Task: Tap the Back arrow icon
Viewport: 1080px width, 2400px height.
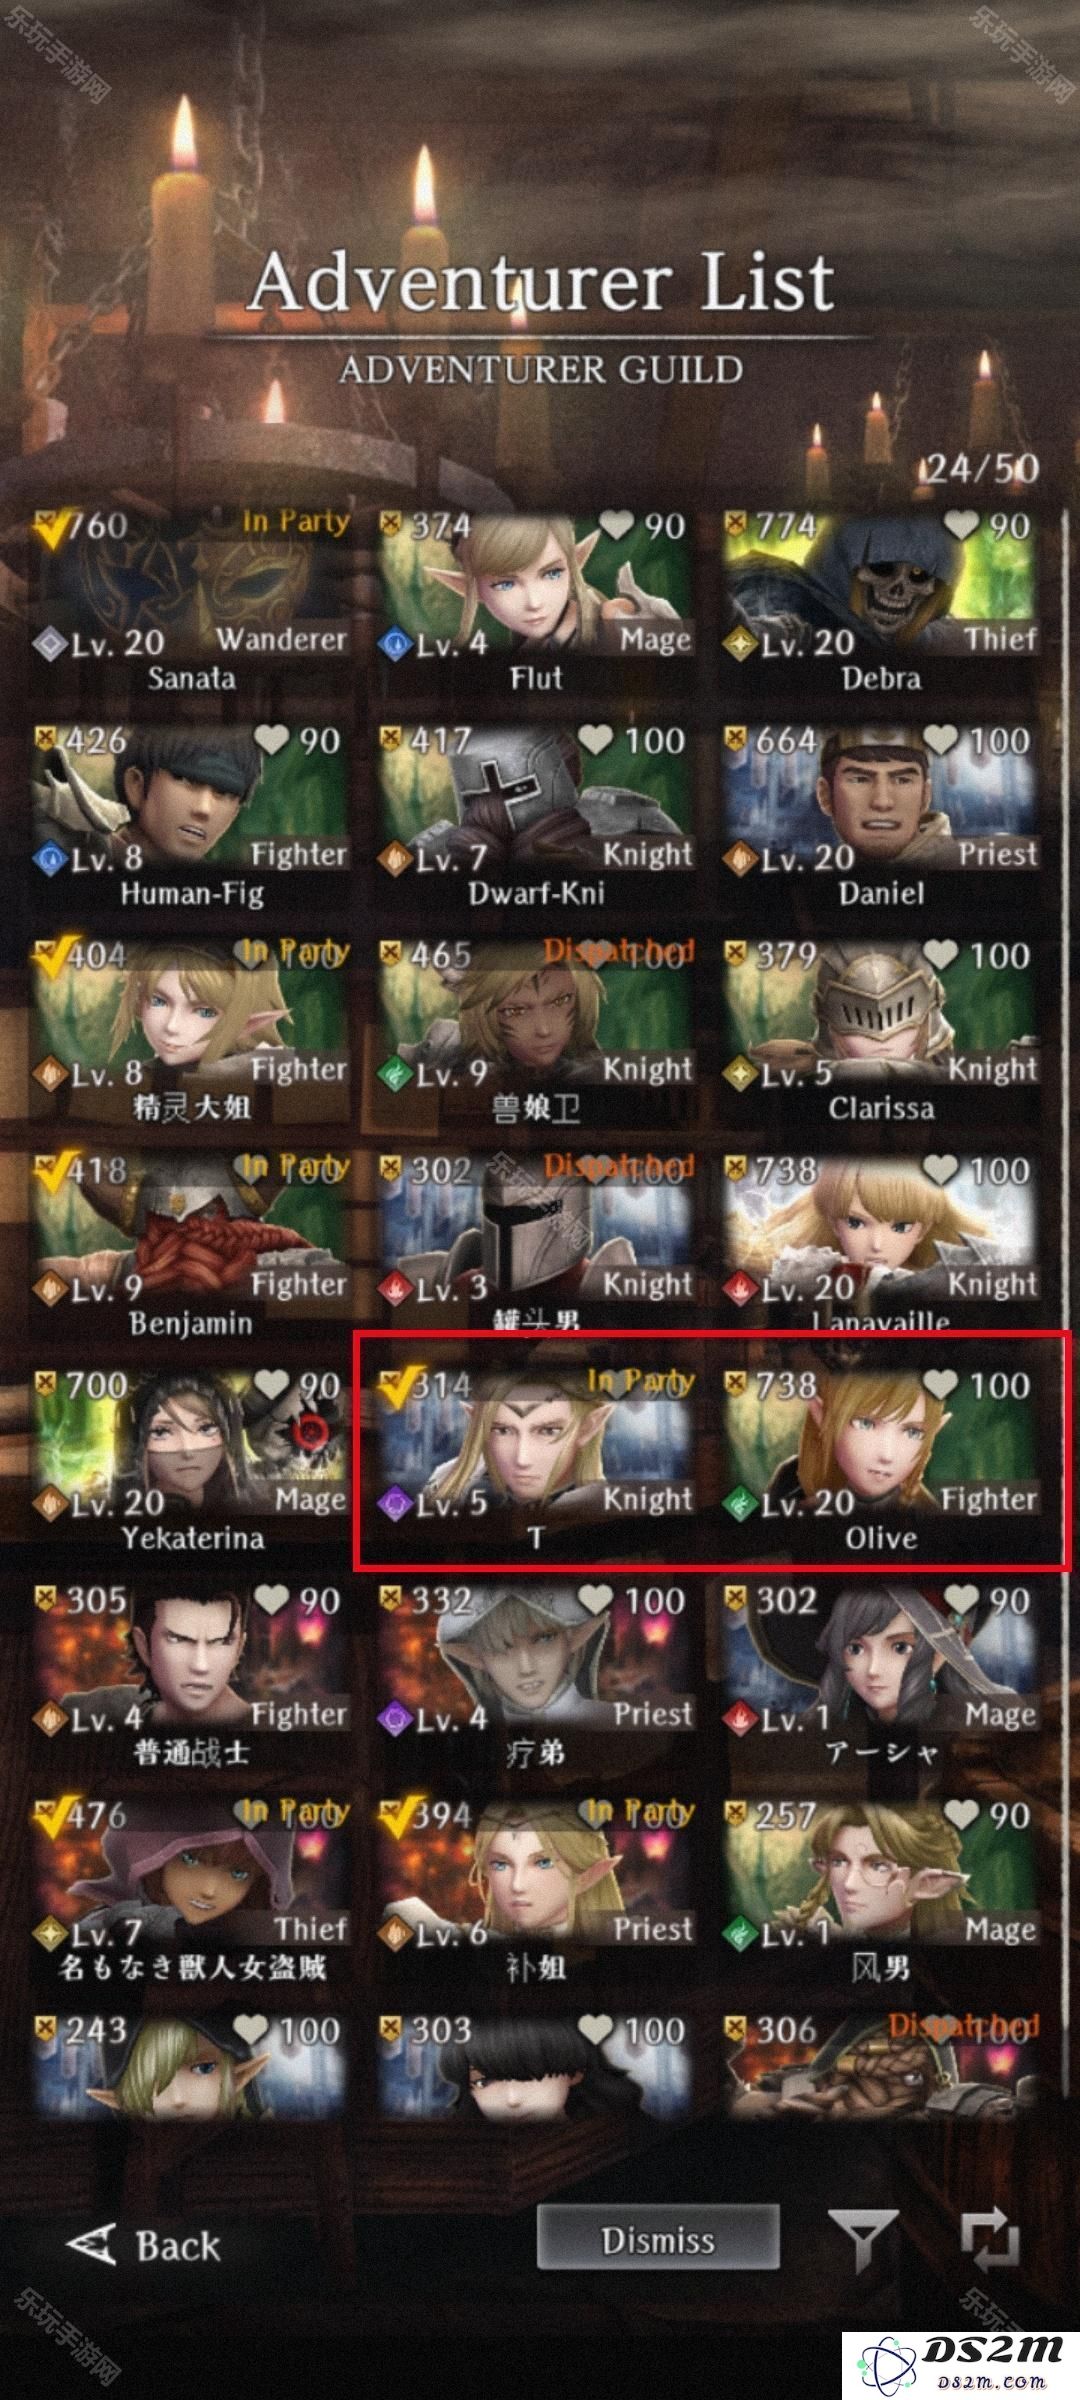Action: click(x=91, y=2244)
